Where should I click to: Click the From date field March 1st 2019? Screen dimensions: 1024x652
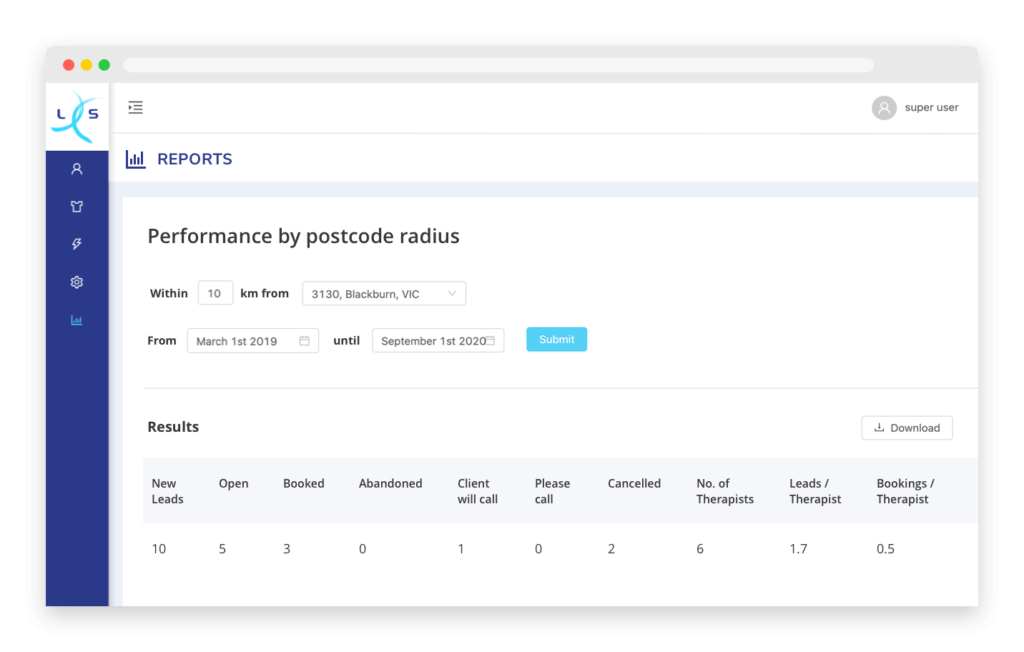click(x=253, y=340)
